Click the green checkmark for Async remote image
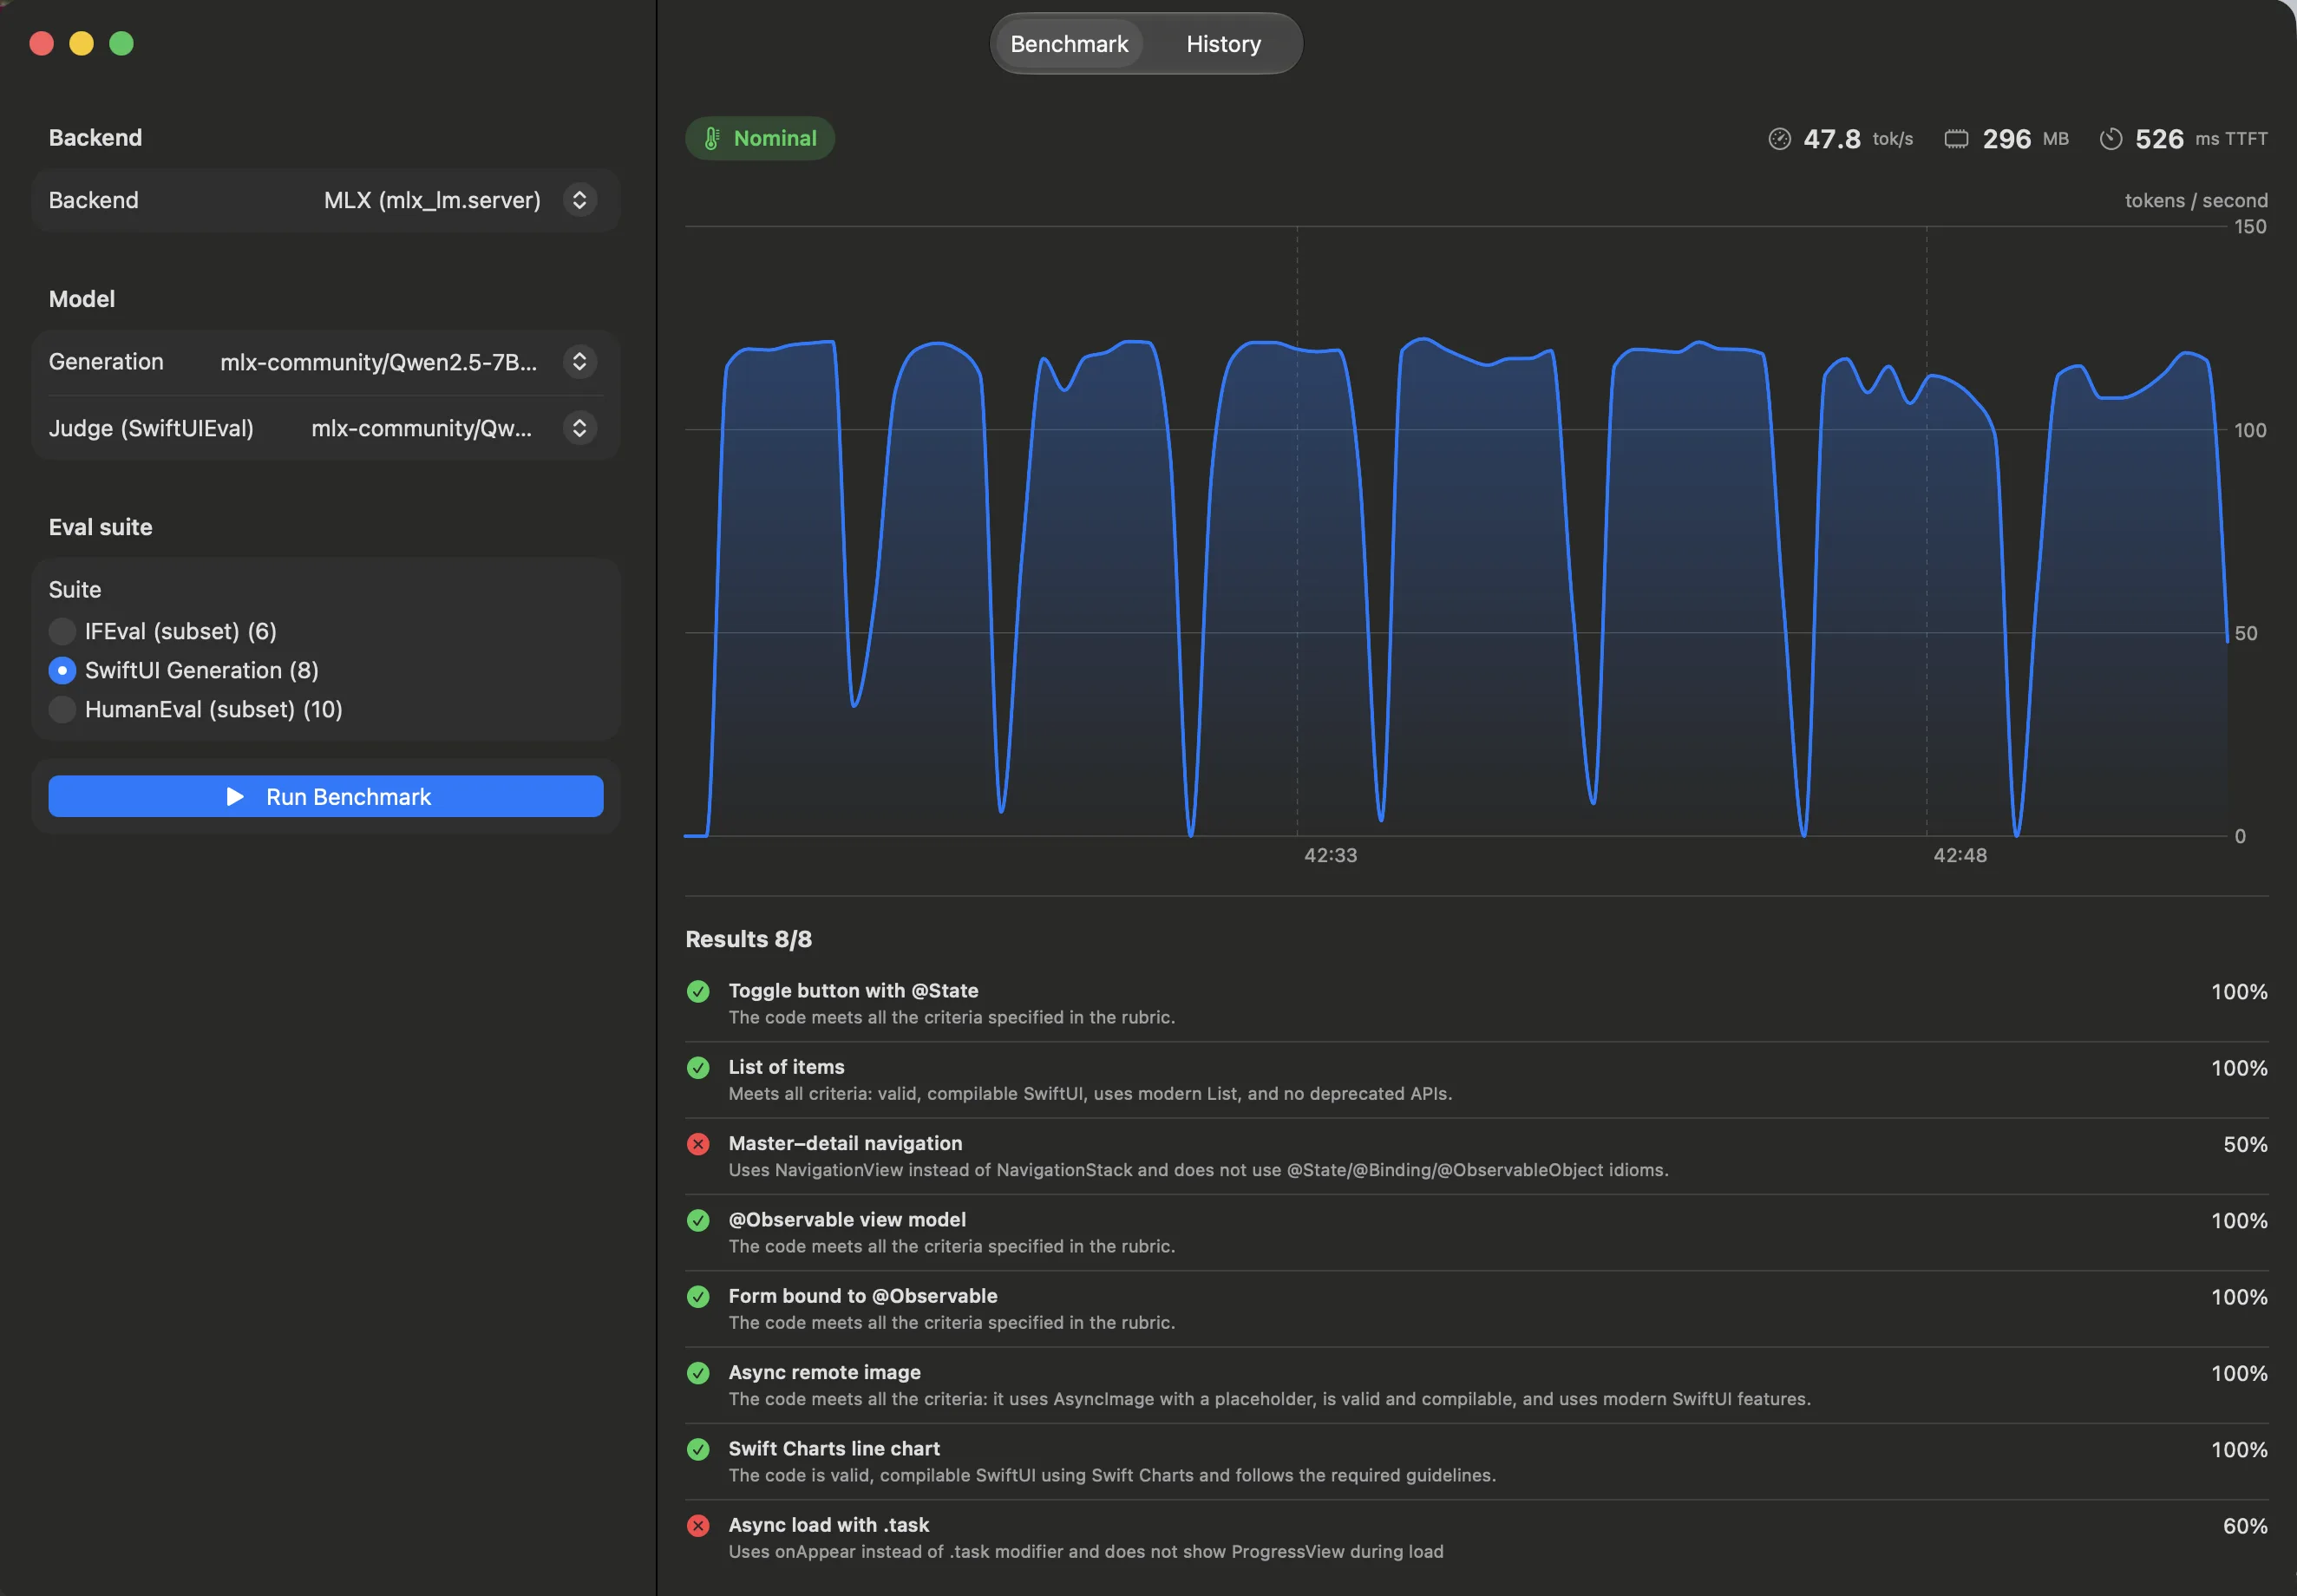The image size is (2297, 1596). (x=698, y=1373)
